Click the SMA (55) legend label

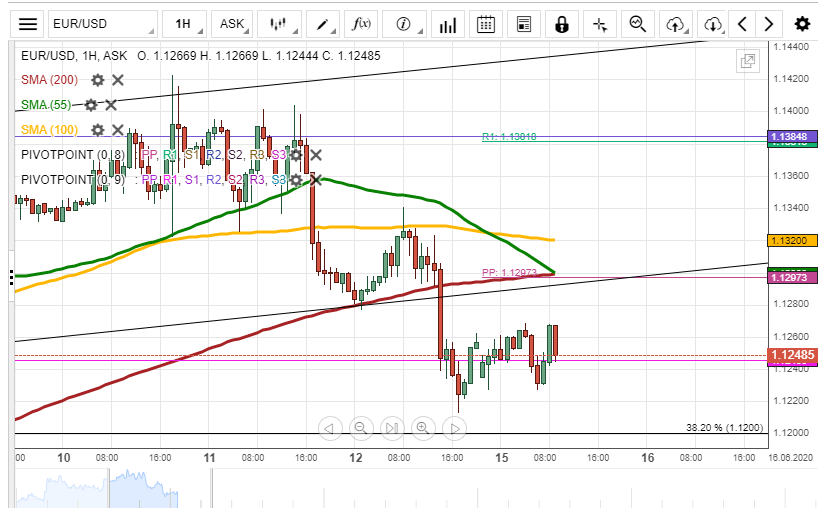tap(46, 105)
